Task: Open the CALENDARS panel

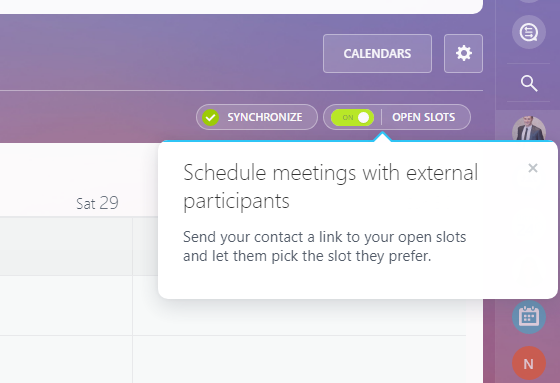Action: tap(378, 54)
